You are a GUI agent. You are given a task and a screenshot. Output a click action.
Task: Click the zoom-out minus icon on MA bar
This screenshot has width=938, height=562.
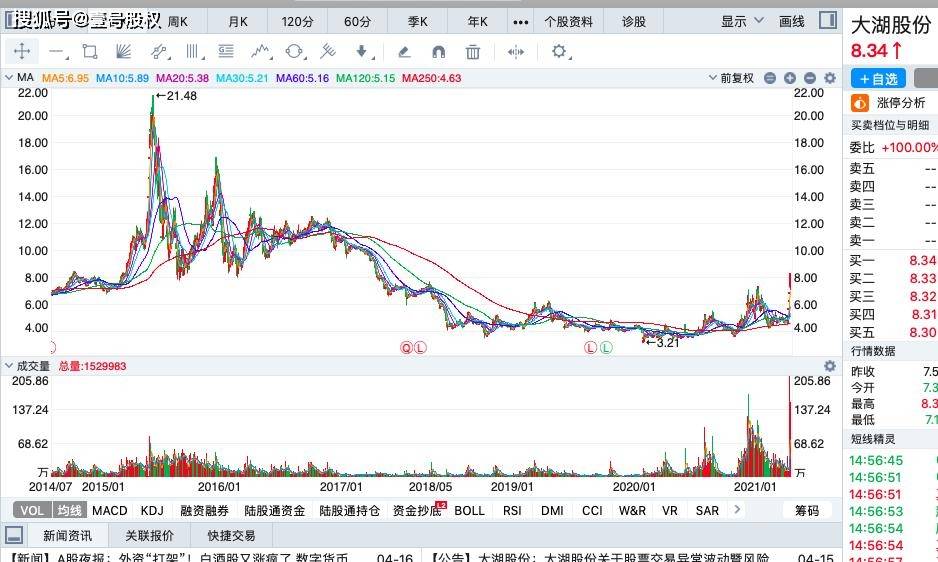[x=810, y=78]
